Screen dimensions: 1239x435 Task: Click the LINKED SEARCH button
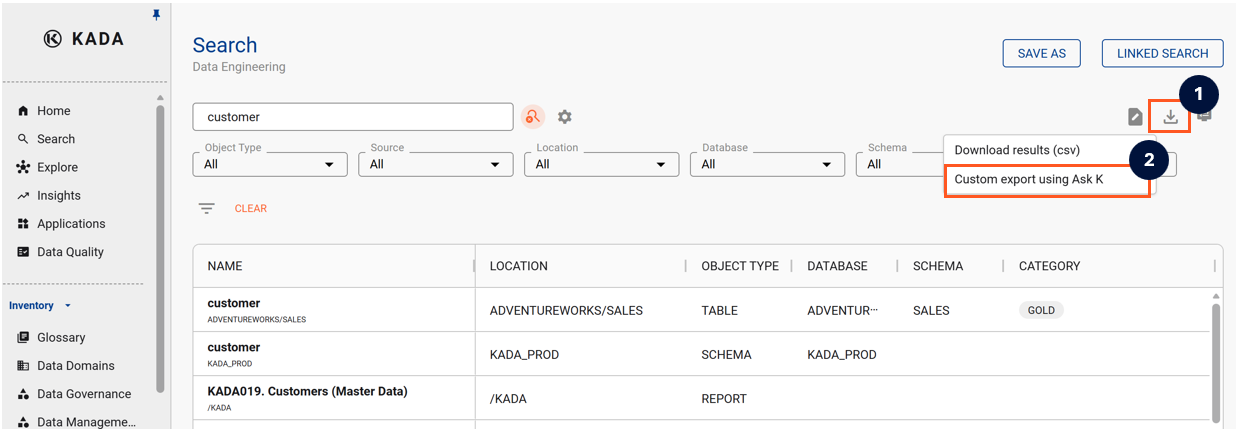pos(1162,54)
